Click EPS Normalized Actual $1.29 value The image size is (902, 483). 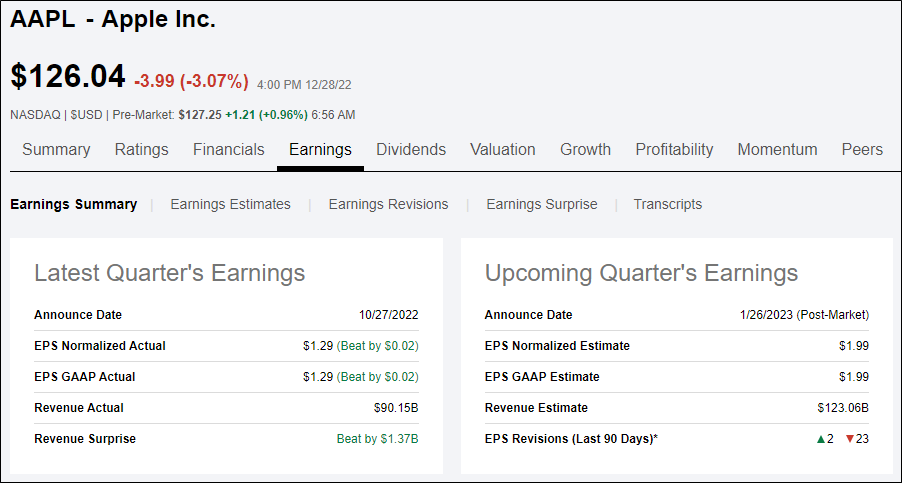click(x=318, y=346)
